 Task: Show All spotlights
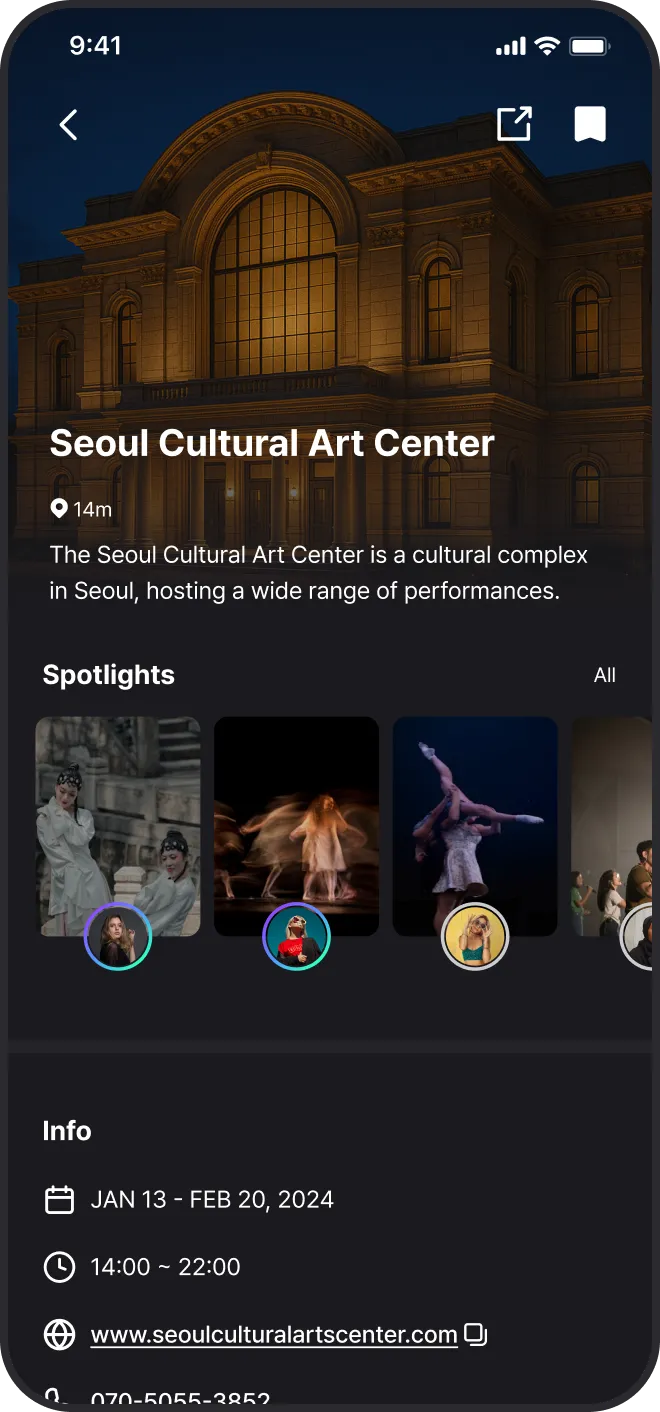pyautogui.click(x=604, y=675)
